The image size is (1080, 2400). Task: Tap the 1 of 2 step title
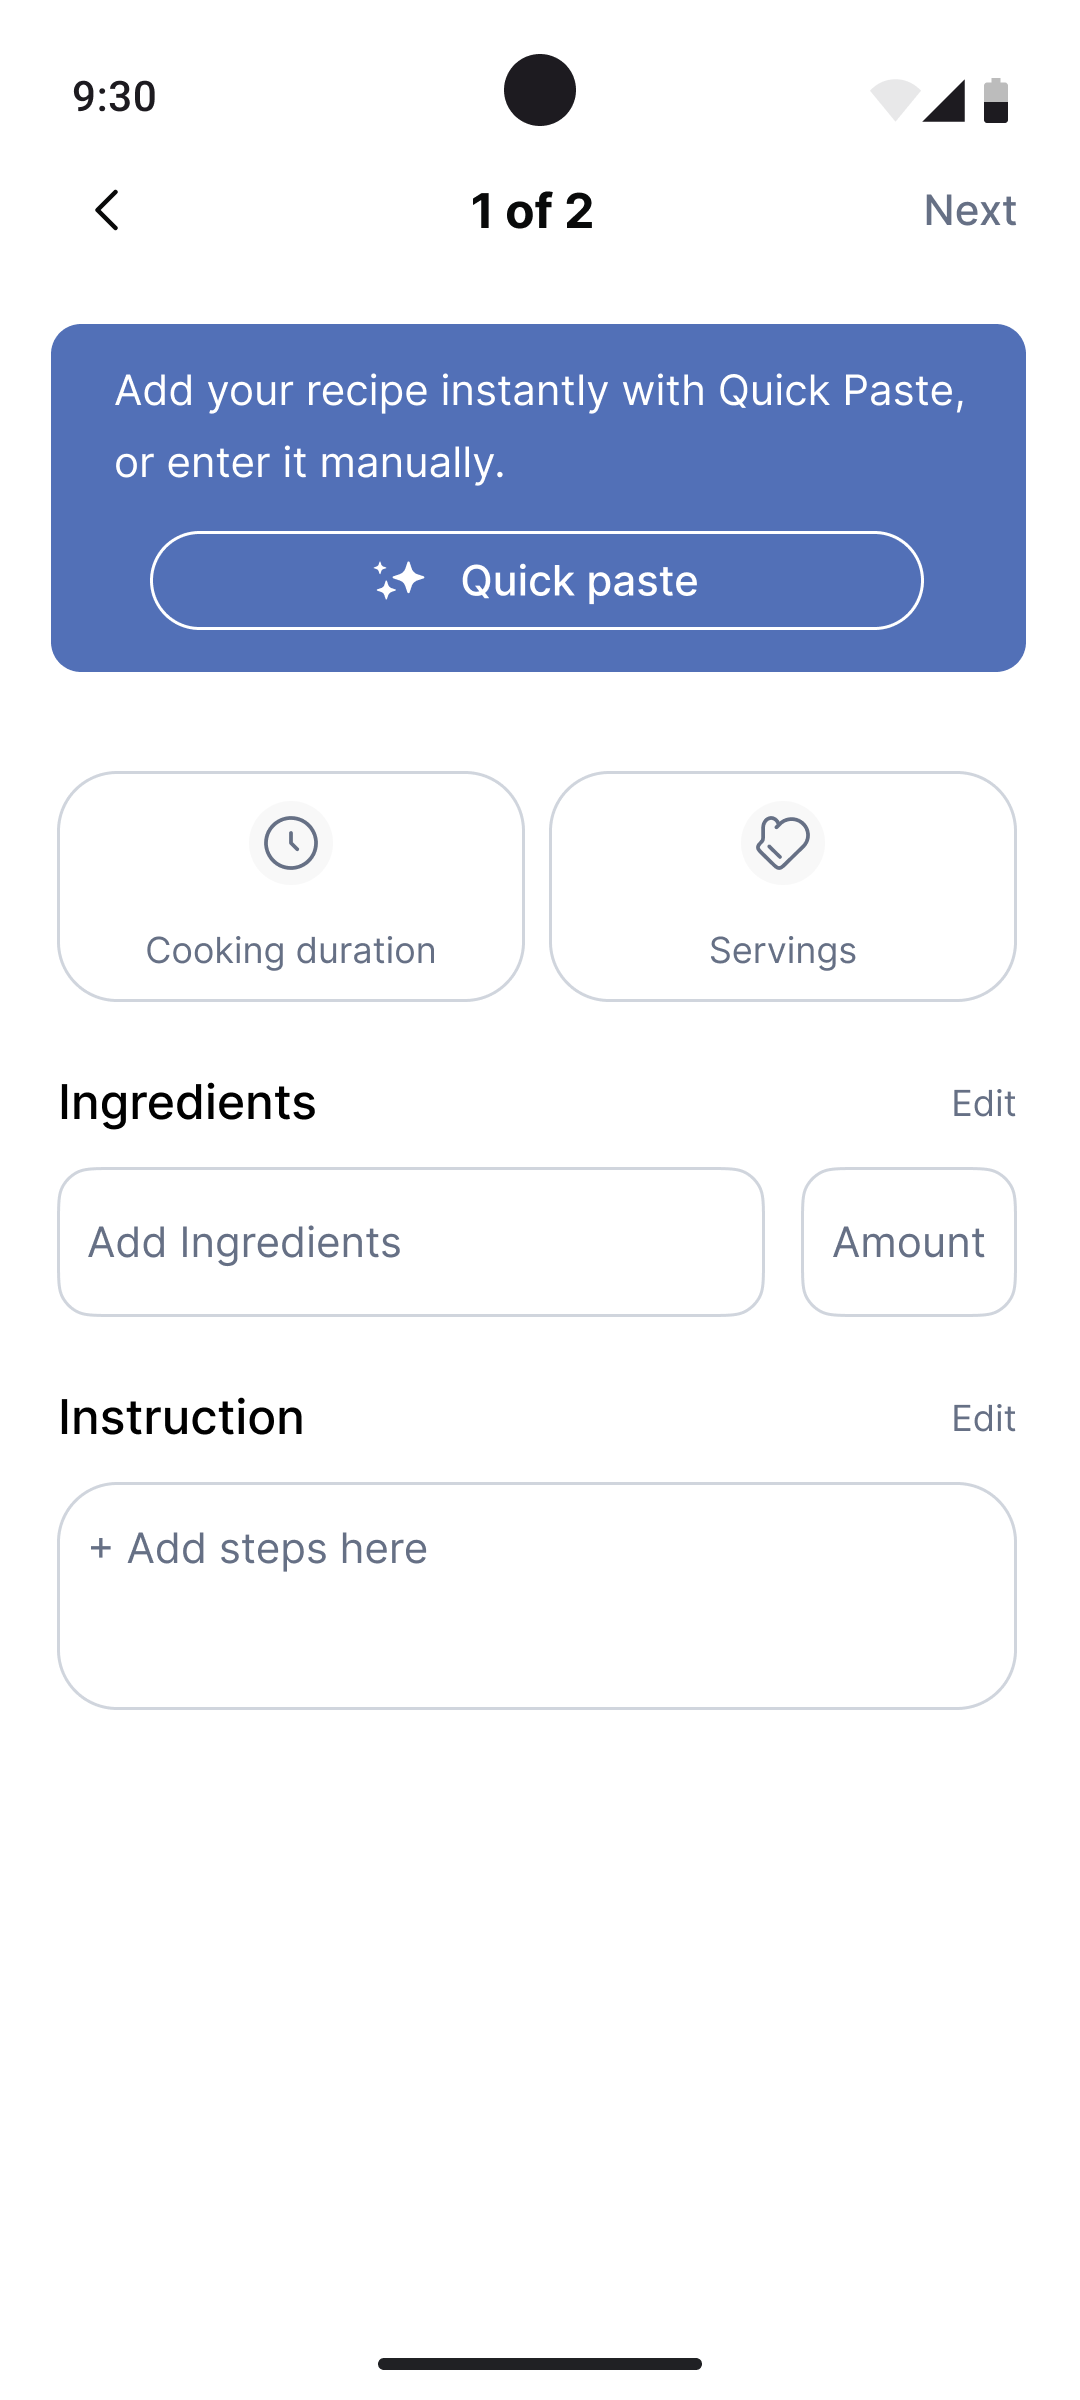click(532, 210)
